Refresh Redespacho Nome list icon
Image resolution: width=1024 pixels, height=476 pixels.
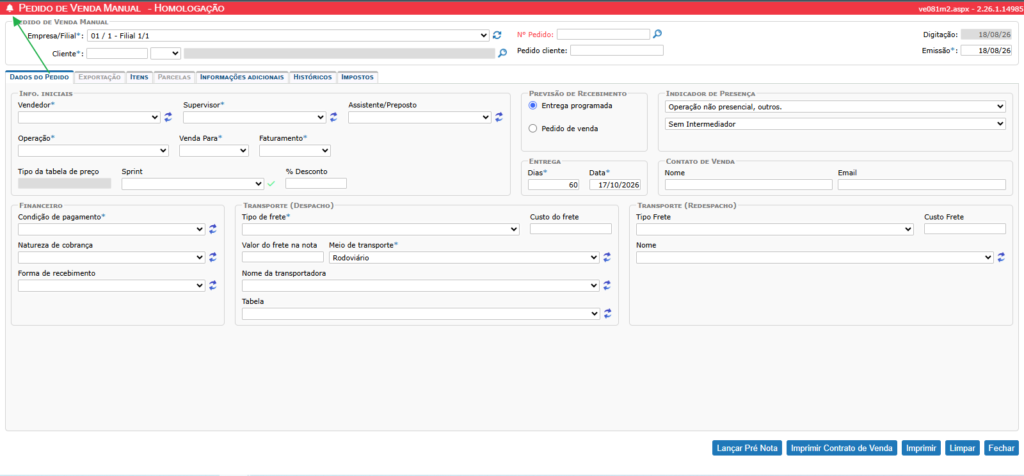[x=1001, y=257]
